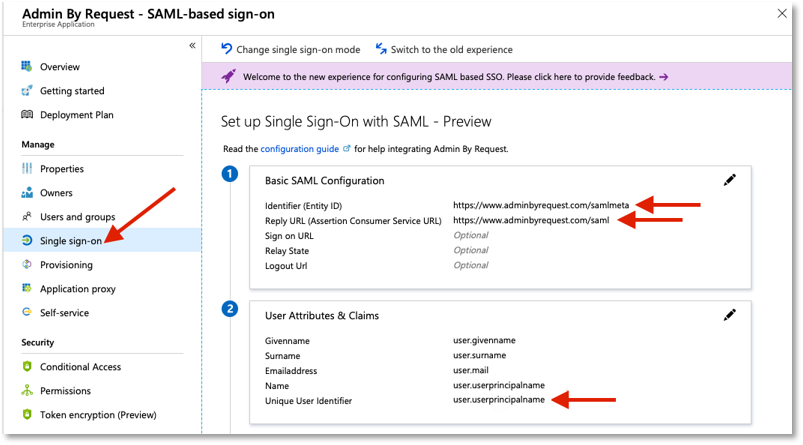Click the Getting started icon
The height and width of the screenshot is (445, 803).
click(x=27, y=91)
